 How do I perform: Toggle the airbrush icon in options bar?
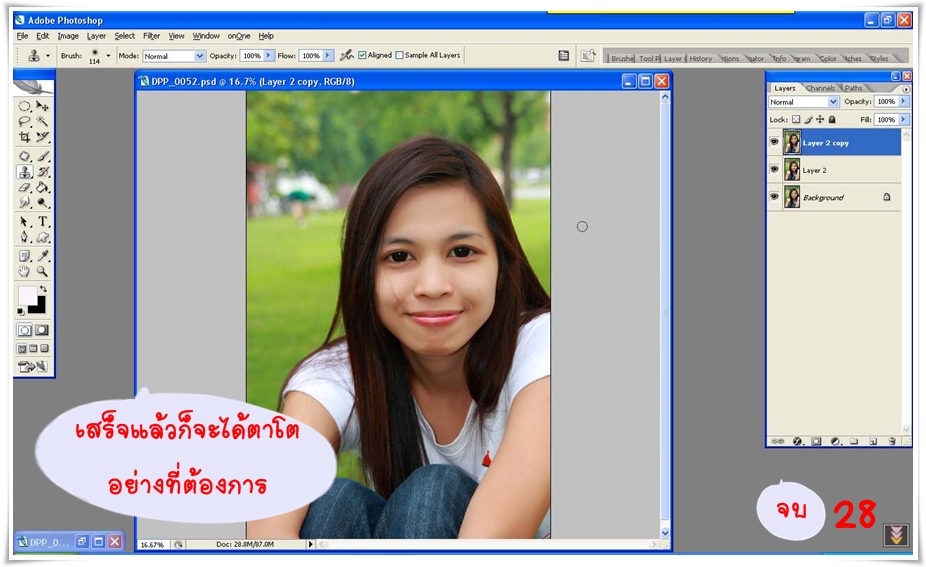[347, 55]
